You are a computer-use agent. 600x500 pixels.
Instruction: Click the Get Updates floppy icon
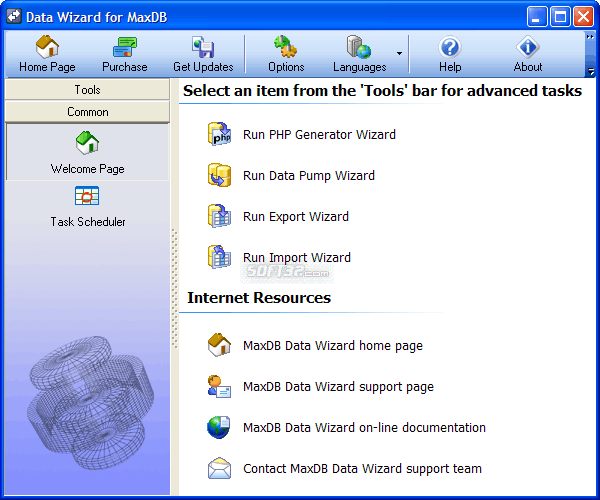(203, 47)
